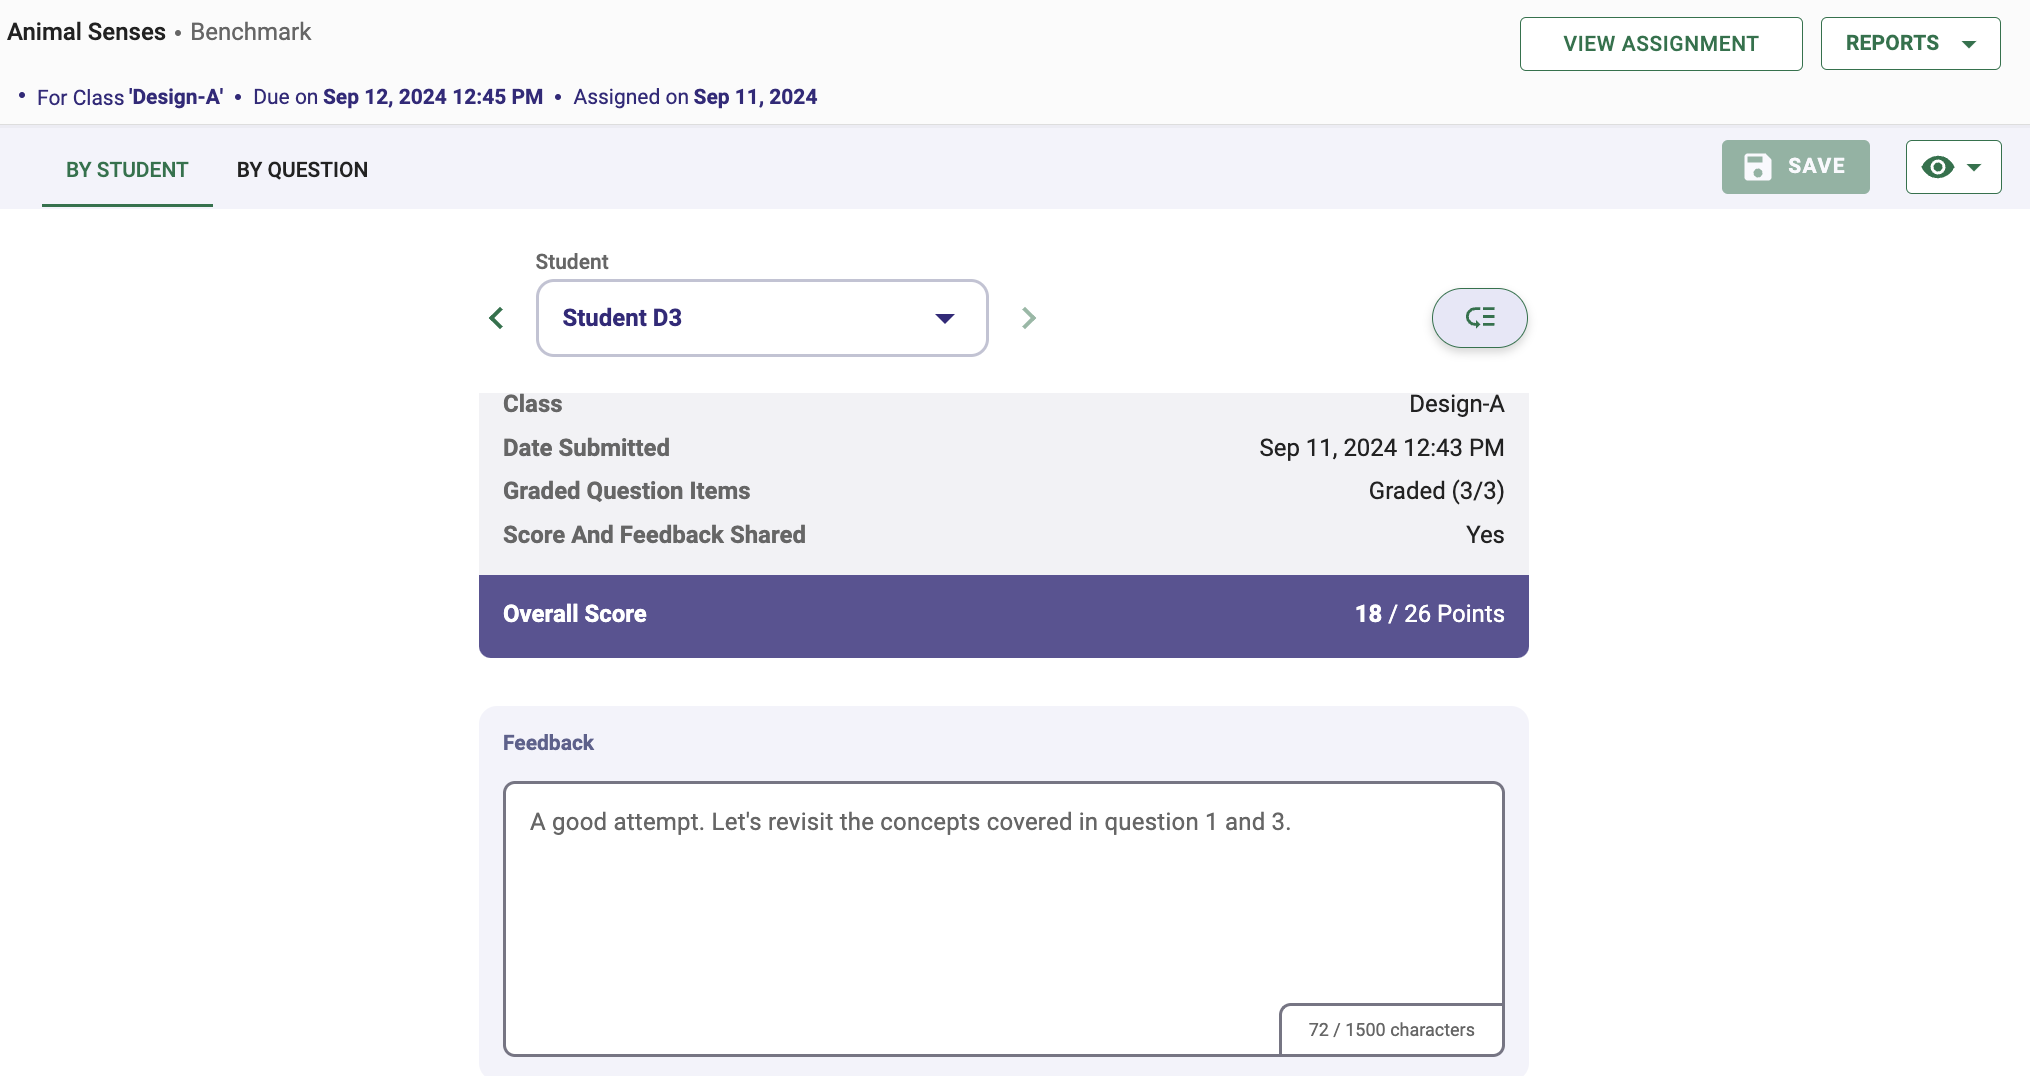
Task: Click the Student D3 dropdown arrow
Action: pyautogui.click(x=944, y=319)
